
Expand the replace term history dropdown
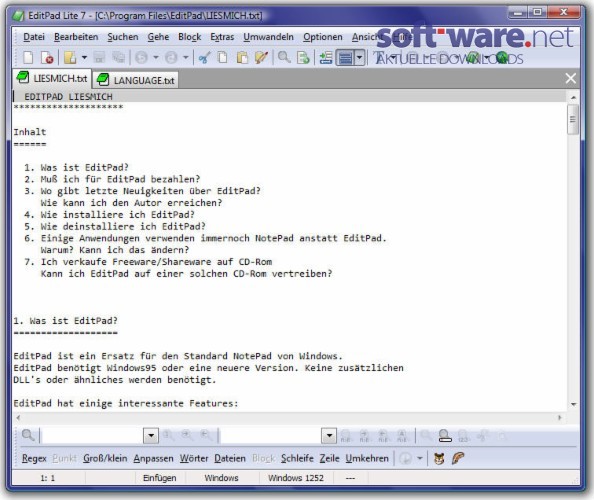329,436
